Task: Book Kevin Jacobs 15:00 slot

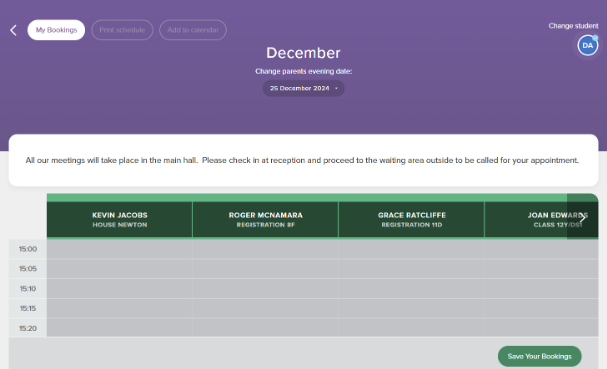Action: click(120, 249)
